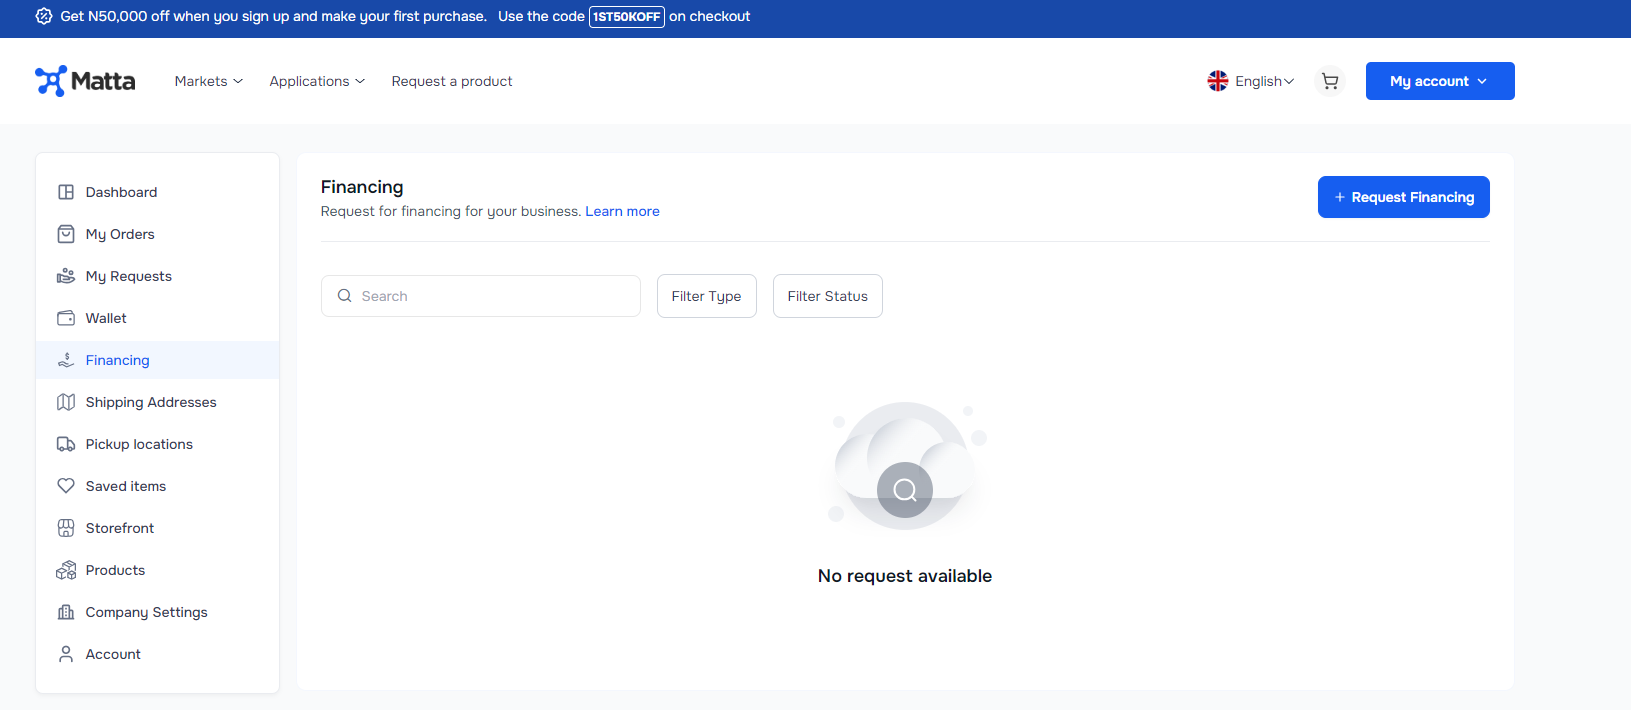Click the My Requests hand icon
Image resolution: width=1631 pixels, height=710 pixels.
[66, 276]
